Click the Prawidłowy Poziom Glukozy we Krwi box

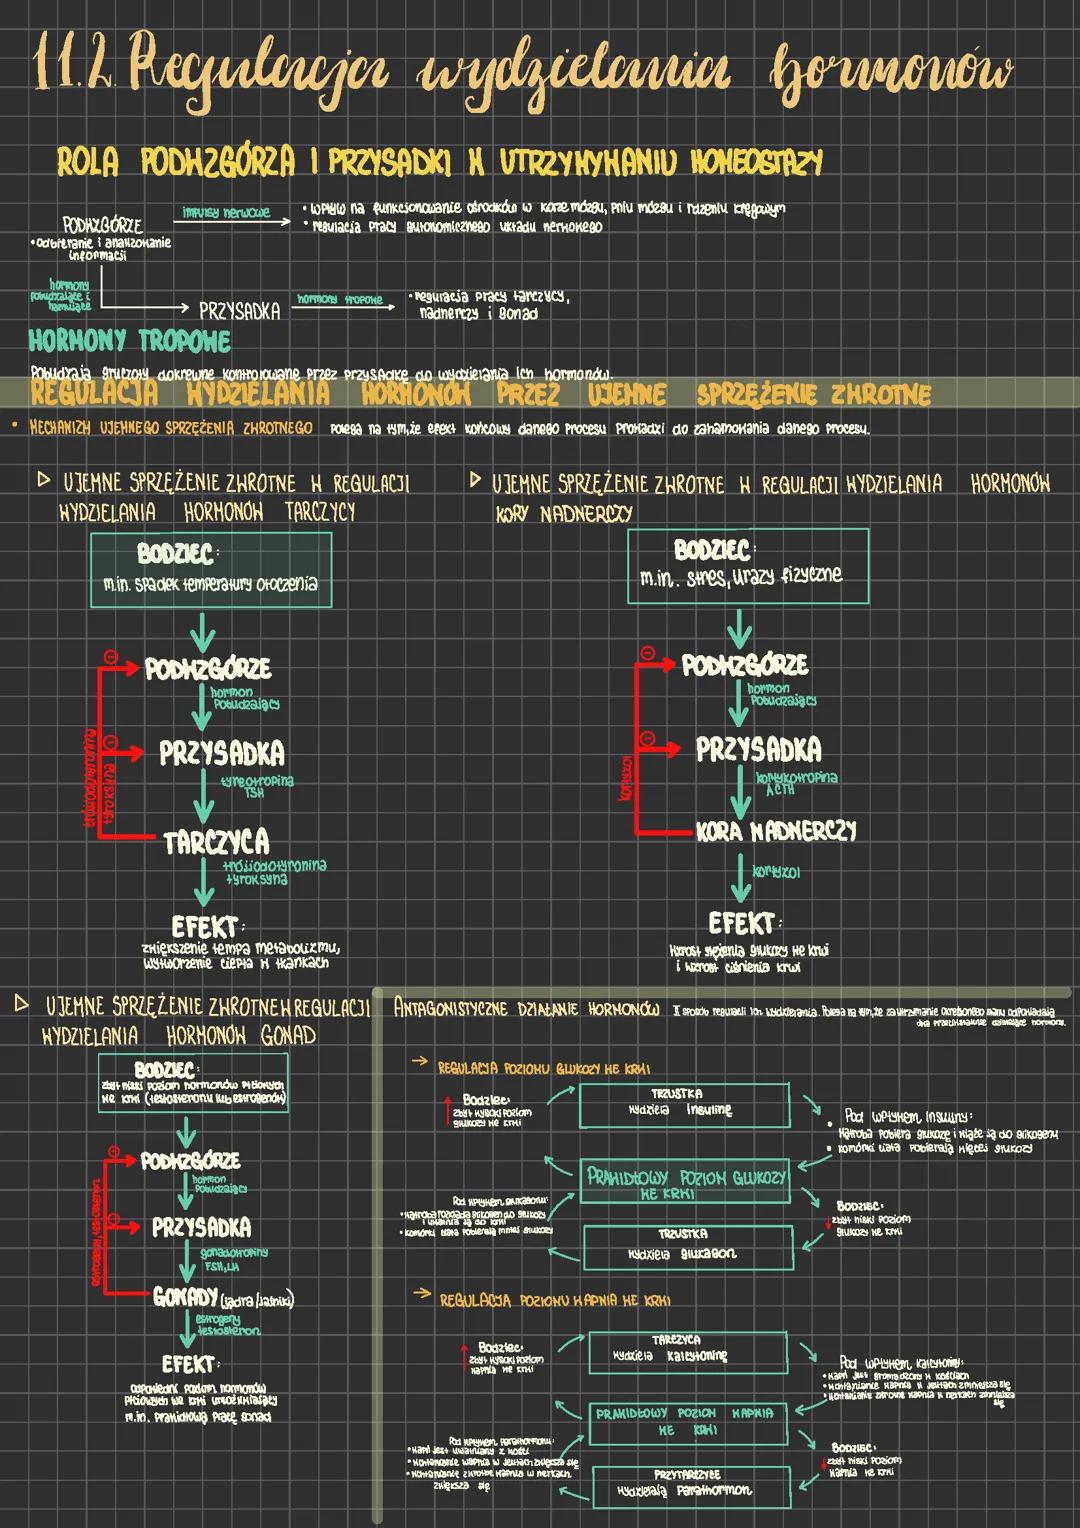click(x=685, y=1182)
